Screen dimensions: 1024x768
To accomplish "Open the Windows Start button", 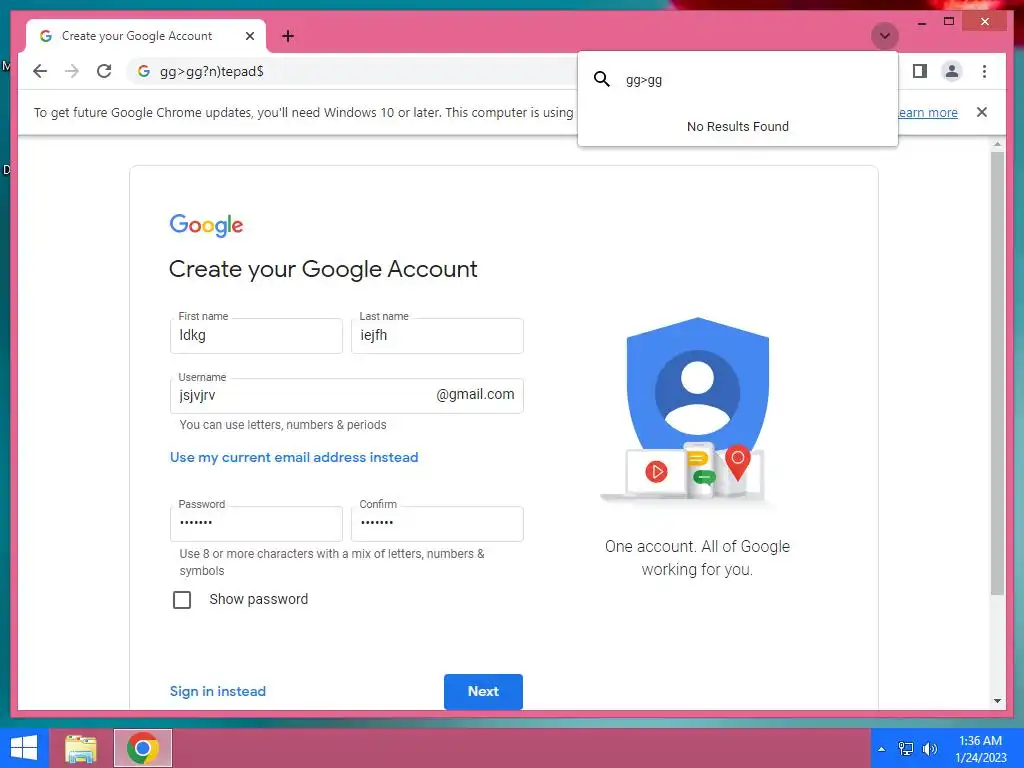I will [24, 748].
